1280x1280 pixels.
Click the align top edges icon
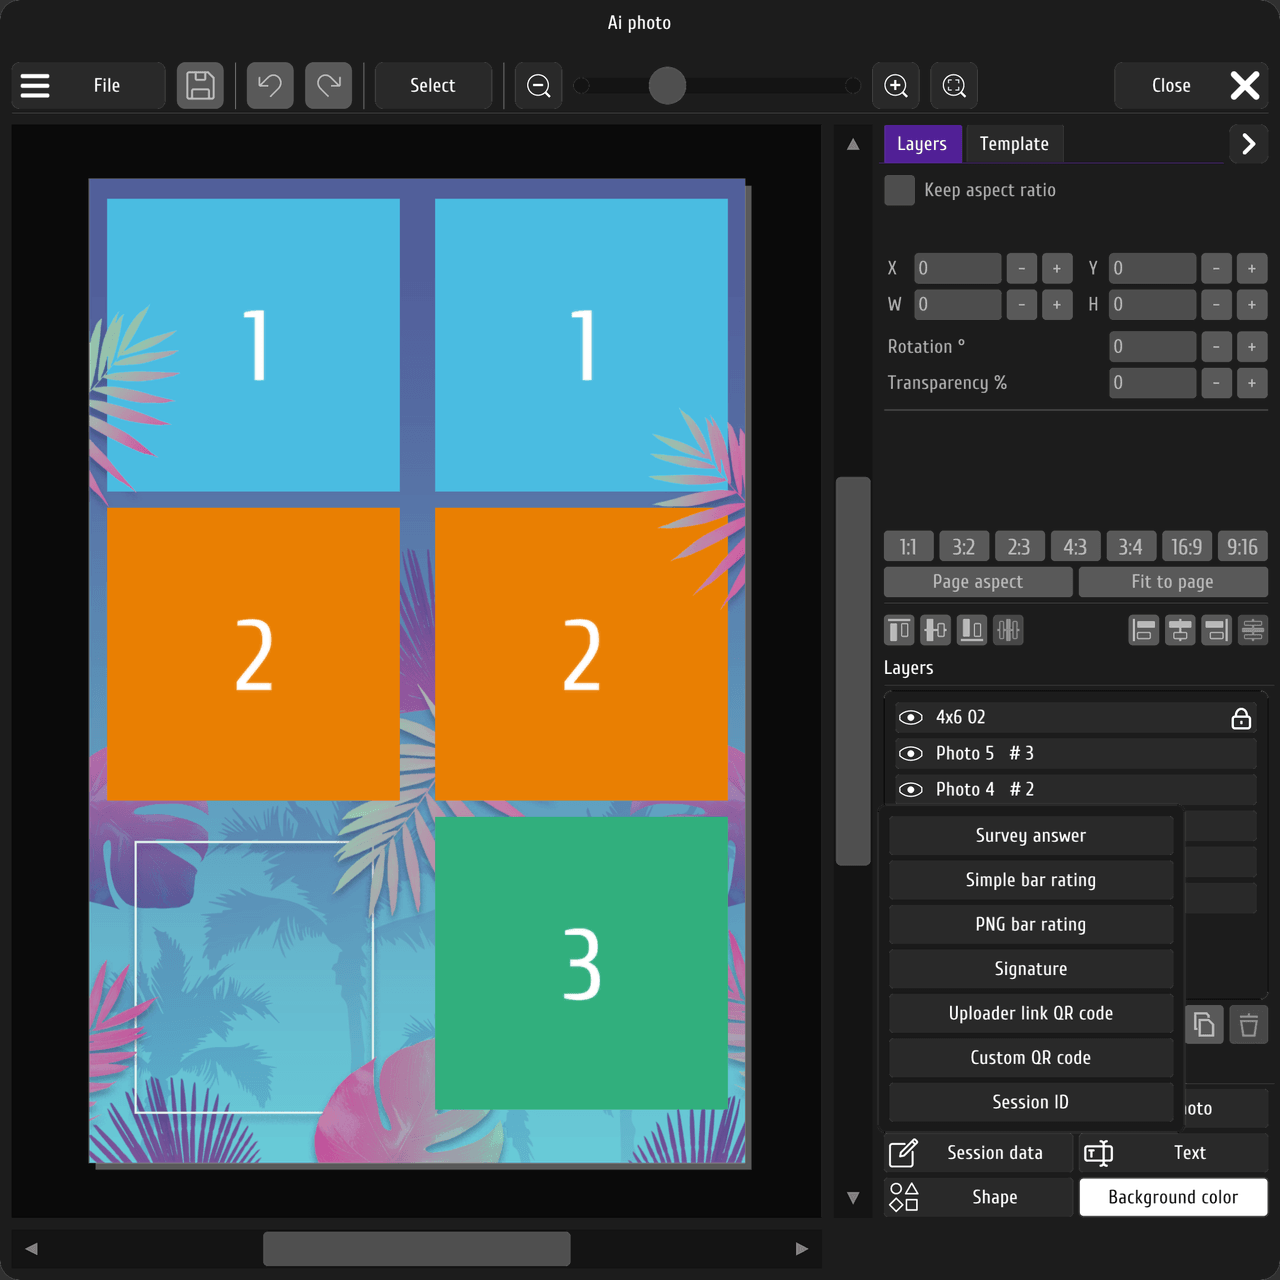[899, 630]
